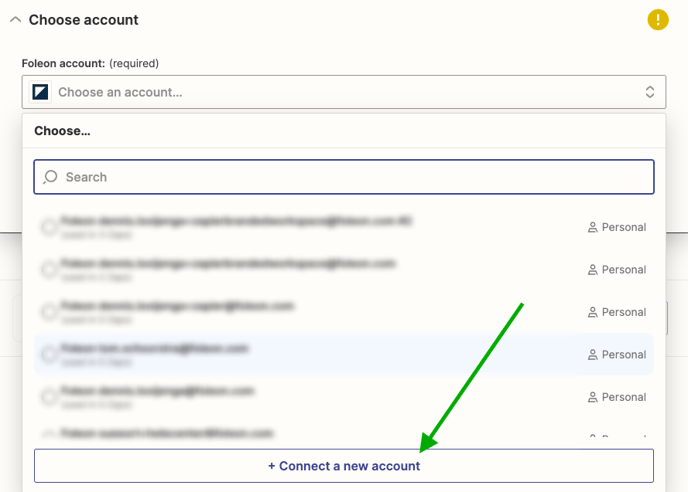This screenshot has width=688, height=492.
Task: Focus the Search accounts input field
Action: [350, 177]
